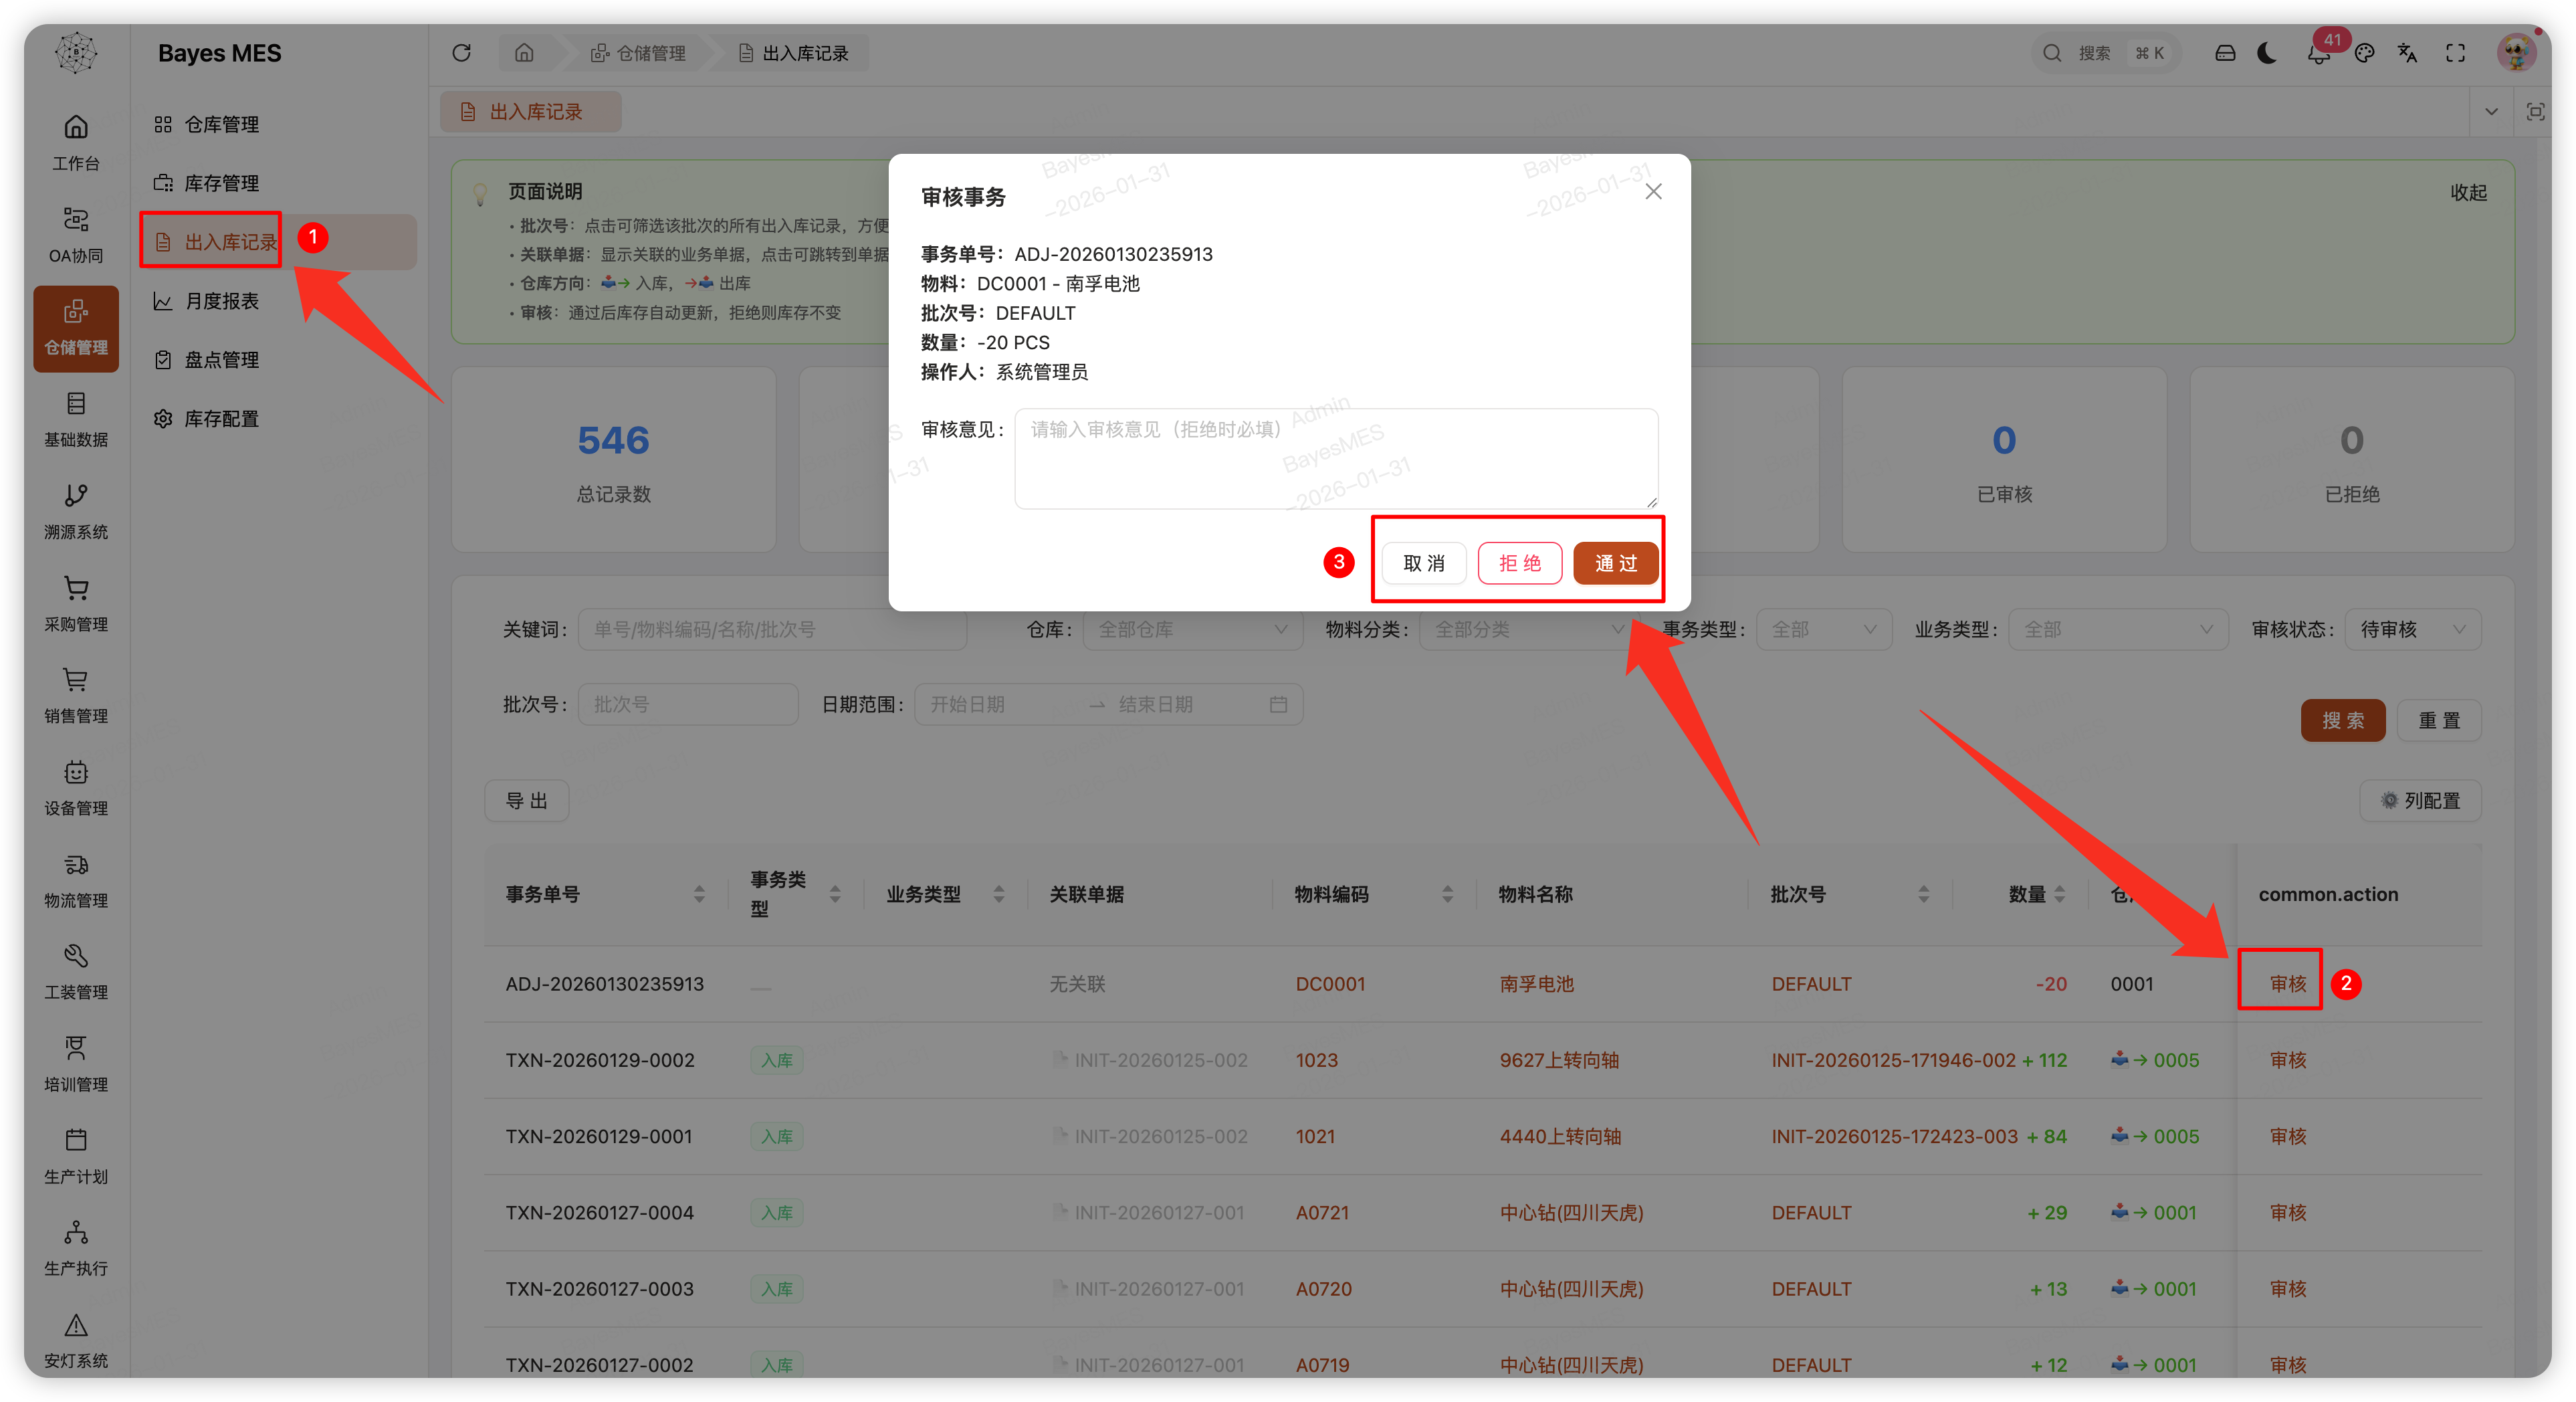Refresh the page with the reload icon
This screenshot has height=1402, width=2576.
coord(462,52)
